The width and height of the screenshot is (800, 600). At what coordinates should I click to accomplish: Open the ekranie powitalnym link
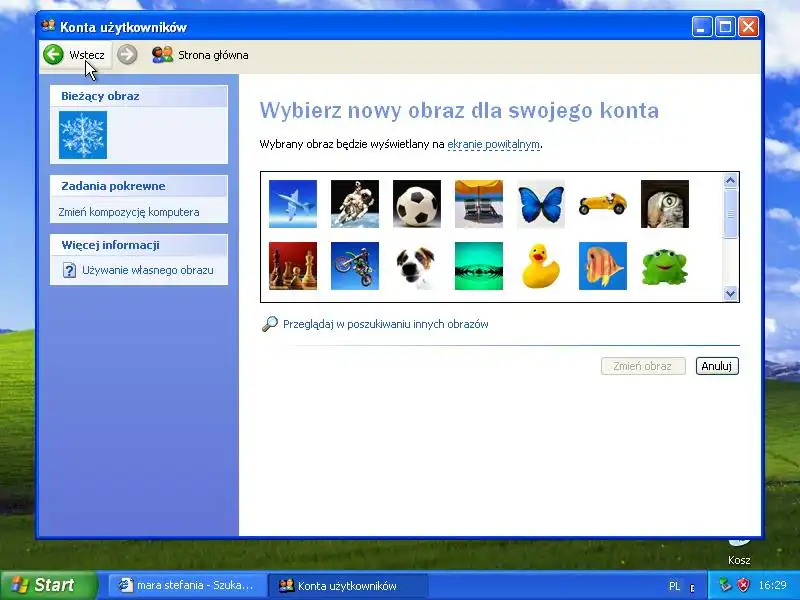493,144
